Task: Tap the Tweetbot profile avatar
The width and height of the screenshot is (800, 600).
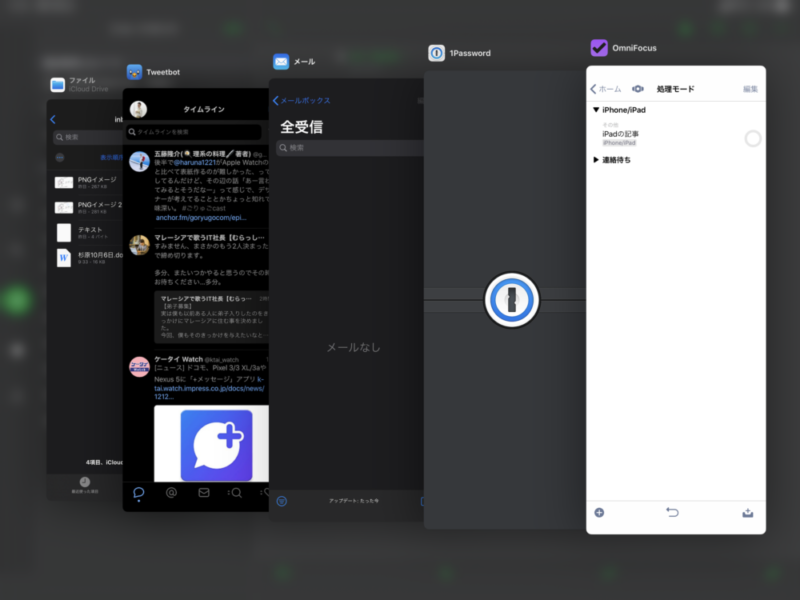Action: pos(138,109)
